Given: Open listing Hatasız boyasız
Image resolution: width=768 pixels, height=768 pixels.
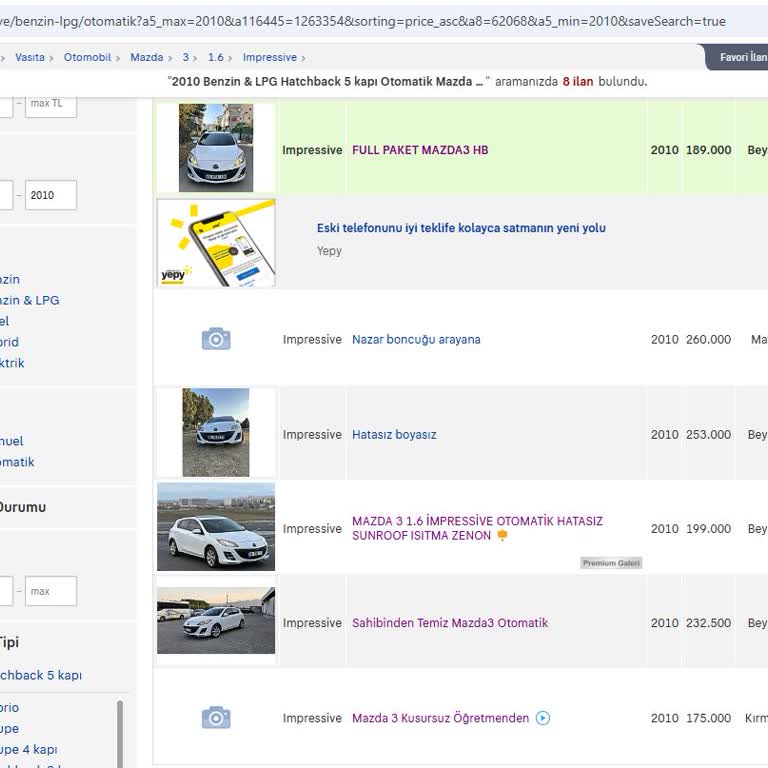Looking at the screenshot, I should click(x=394, y=434).
